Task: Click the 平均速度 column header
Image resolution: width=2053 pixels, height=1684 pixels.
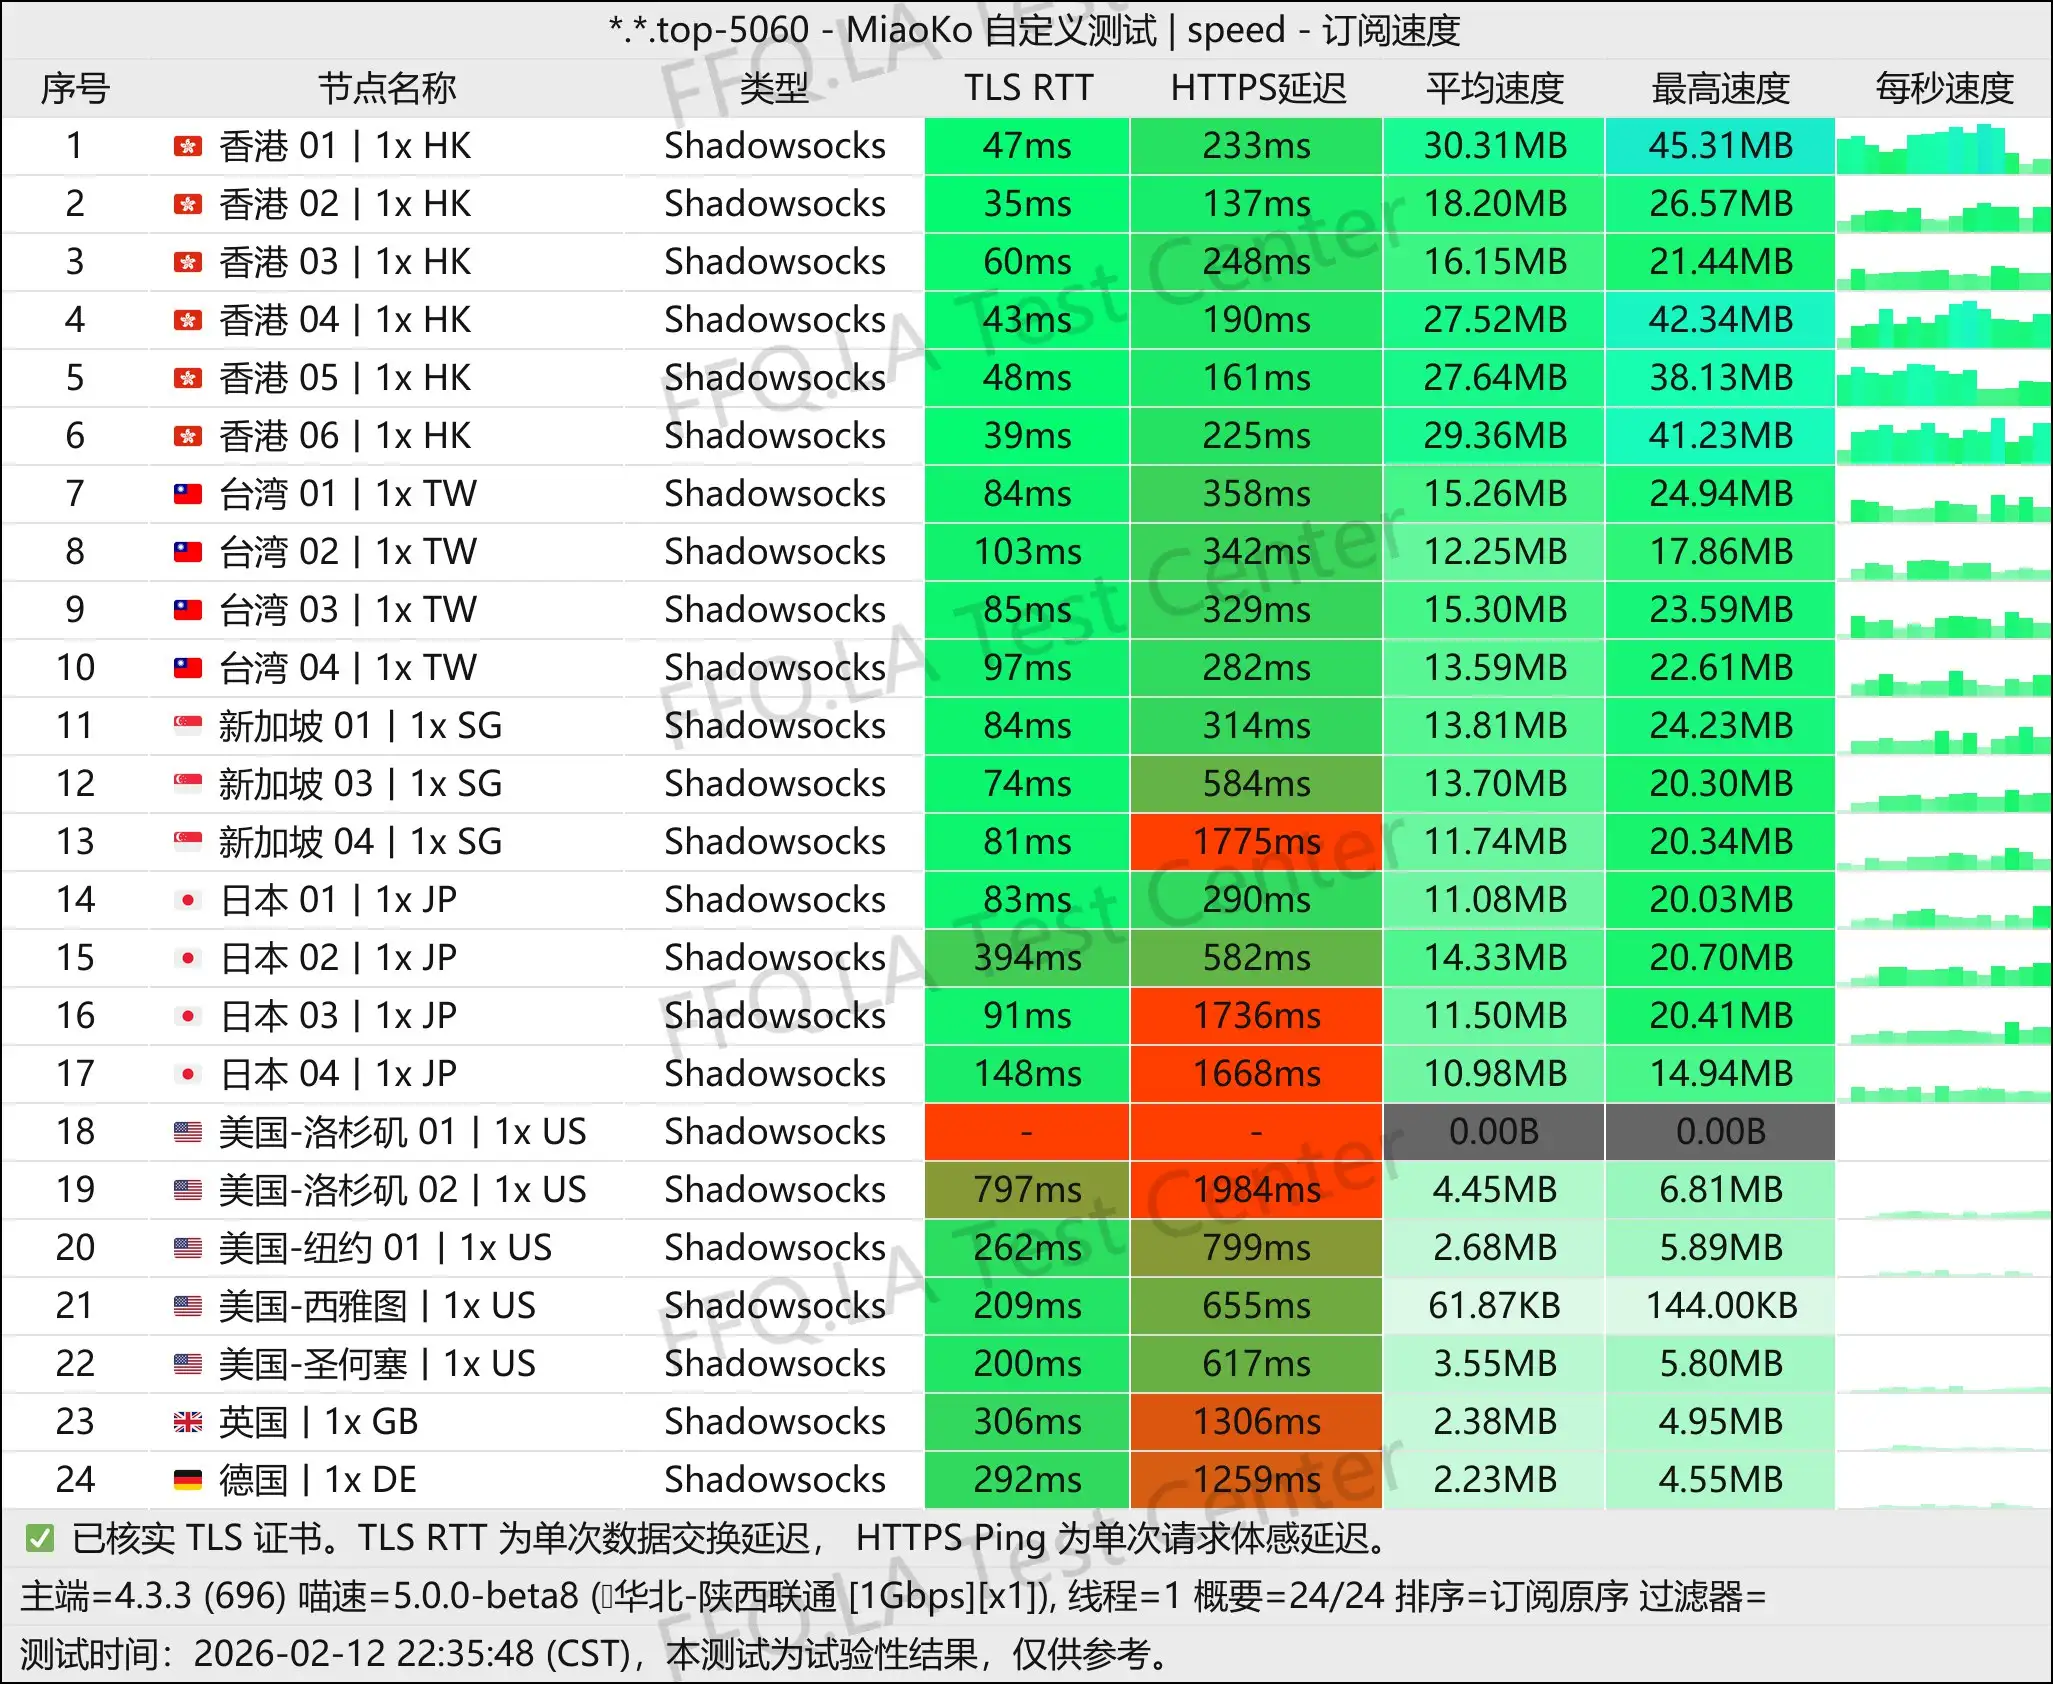Action: point(1493,89)
